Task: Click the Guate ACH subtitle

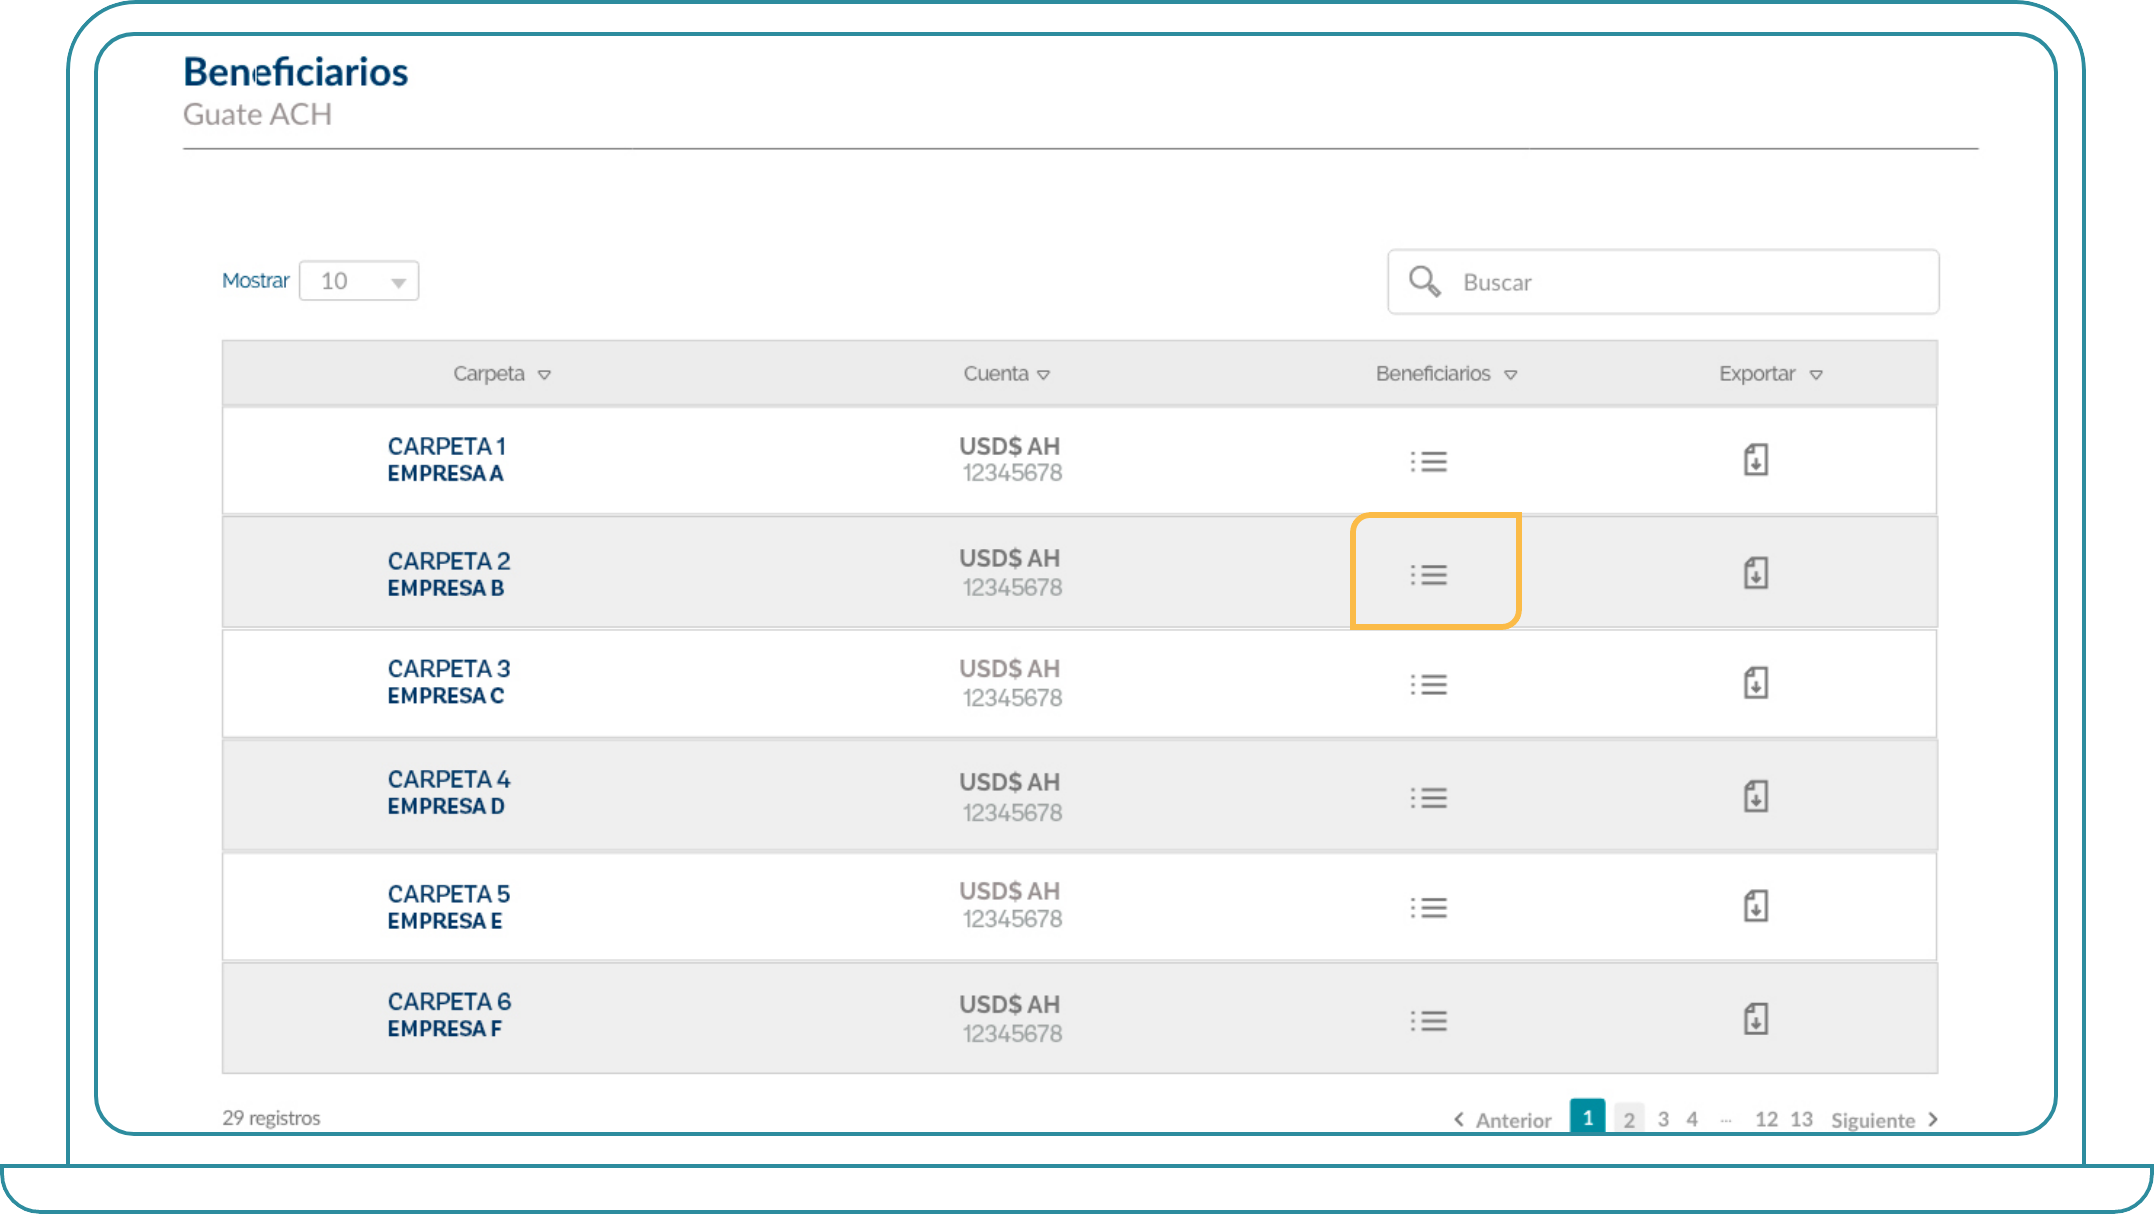Action: (x=257, y=115)
